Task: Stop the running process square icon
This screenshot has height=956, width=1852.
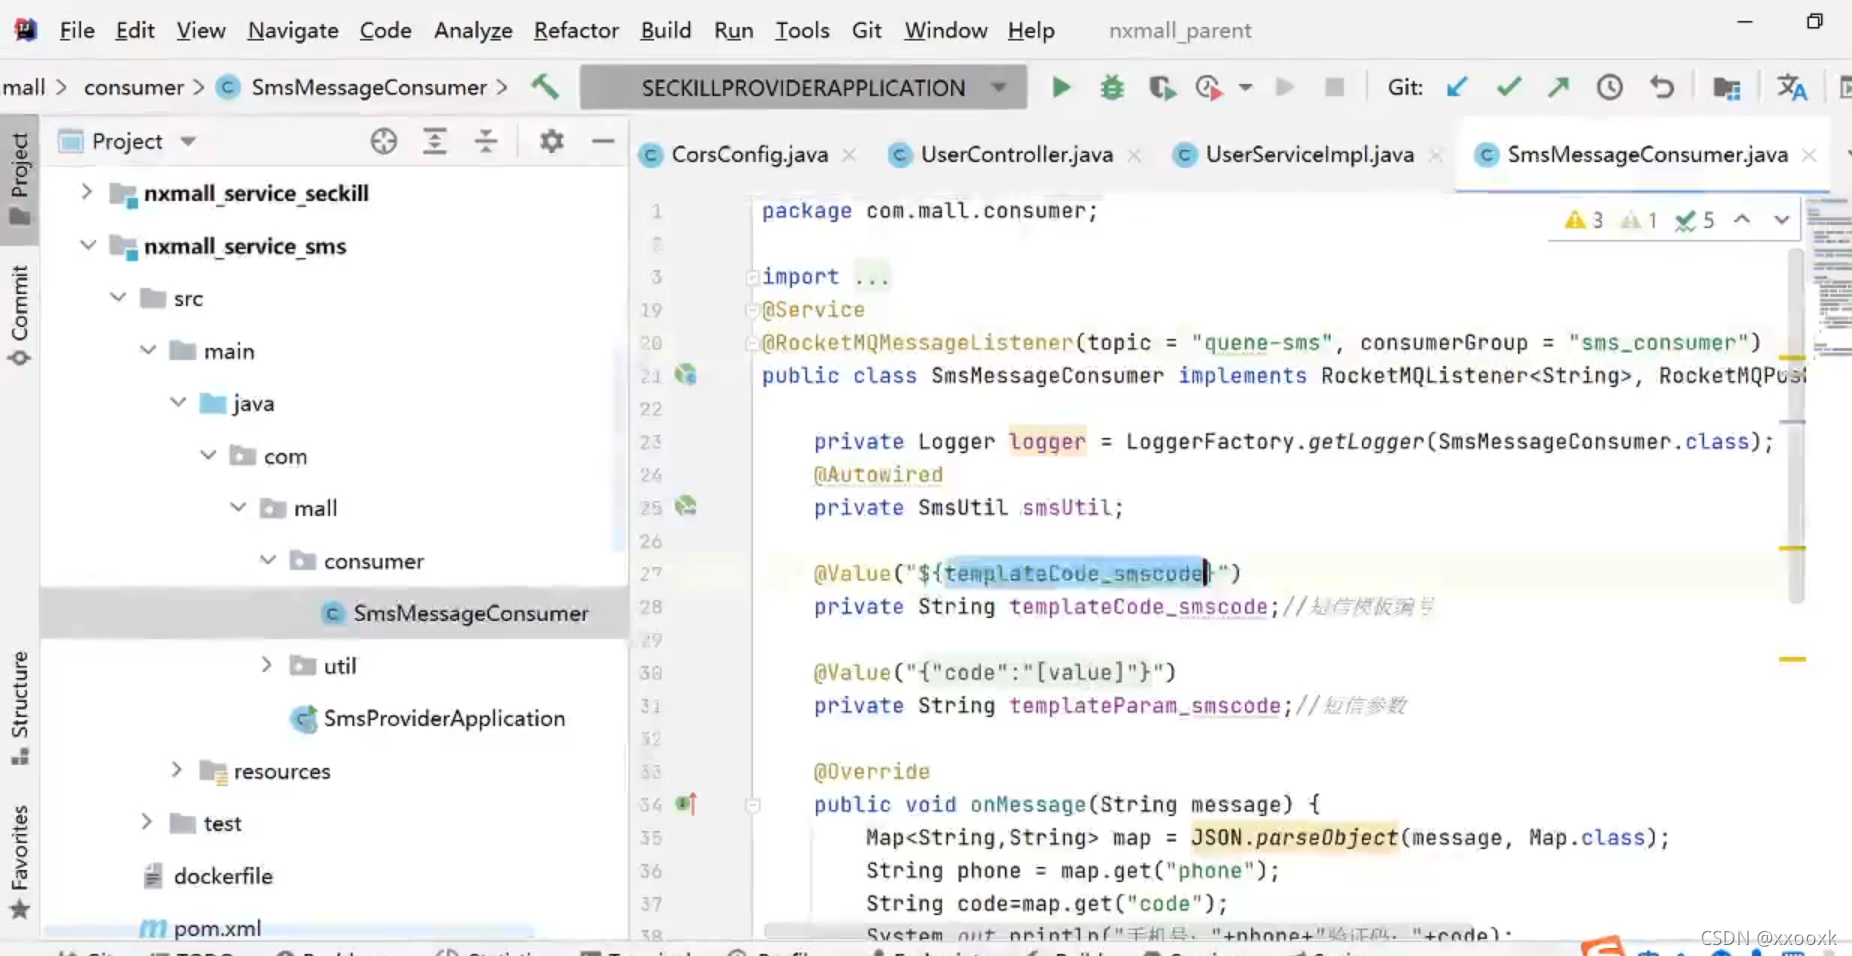Action: [x=1334, y=88]
